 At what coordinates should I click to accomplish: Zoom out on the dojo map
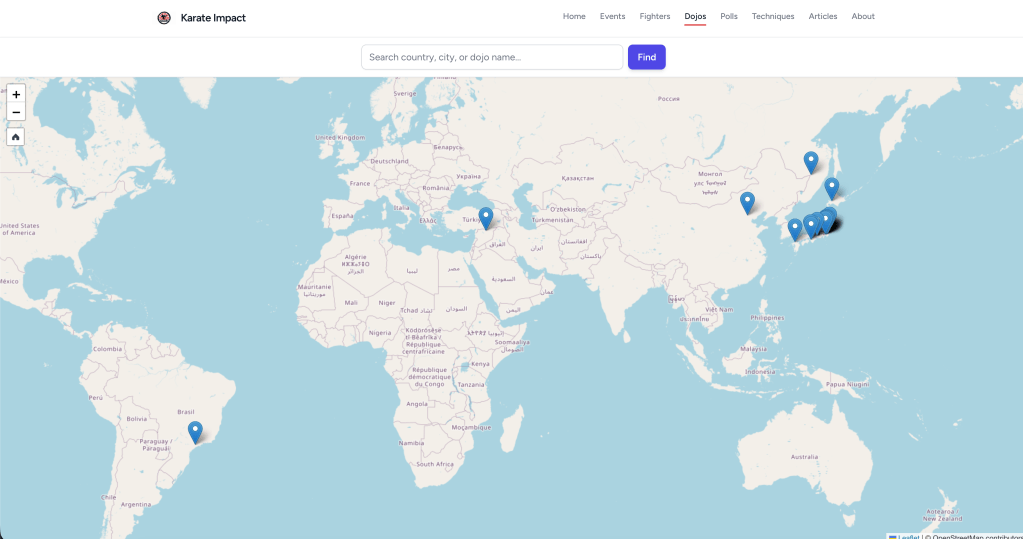pyautogui.click(x=16, y=112)
